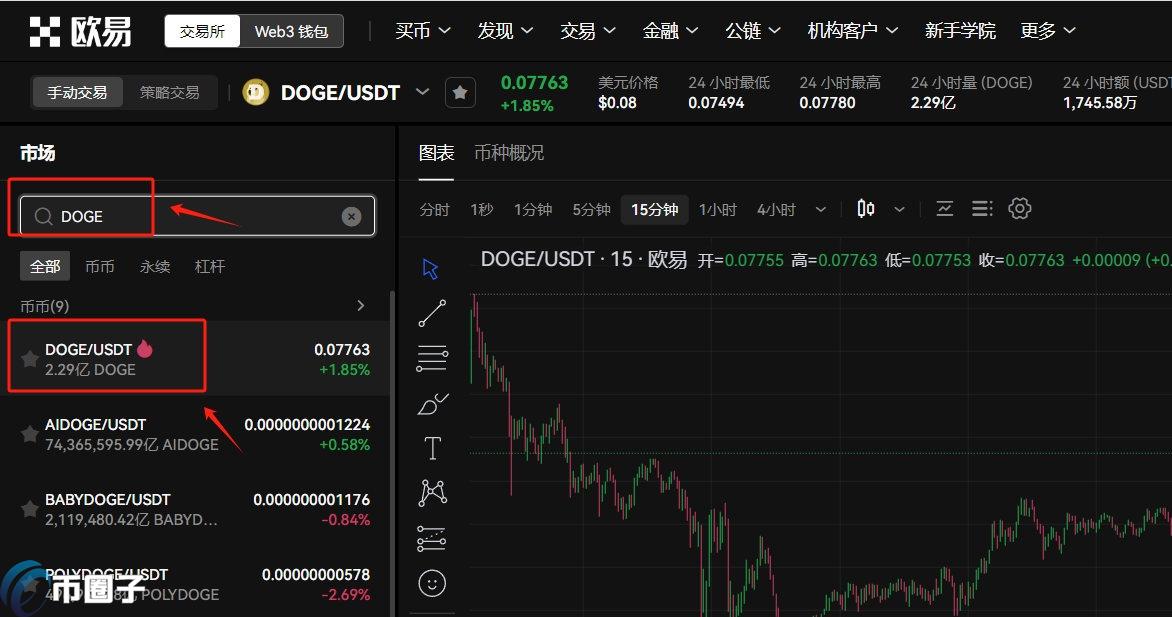This screenshot has width=1172, height=617.
Task: Select the 币币 market filter tab
Action: pyautogui.click(x=99, y=266)
